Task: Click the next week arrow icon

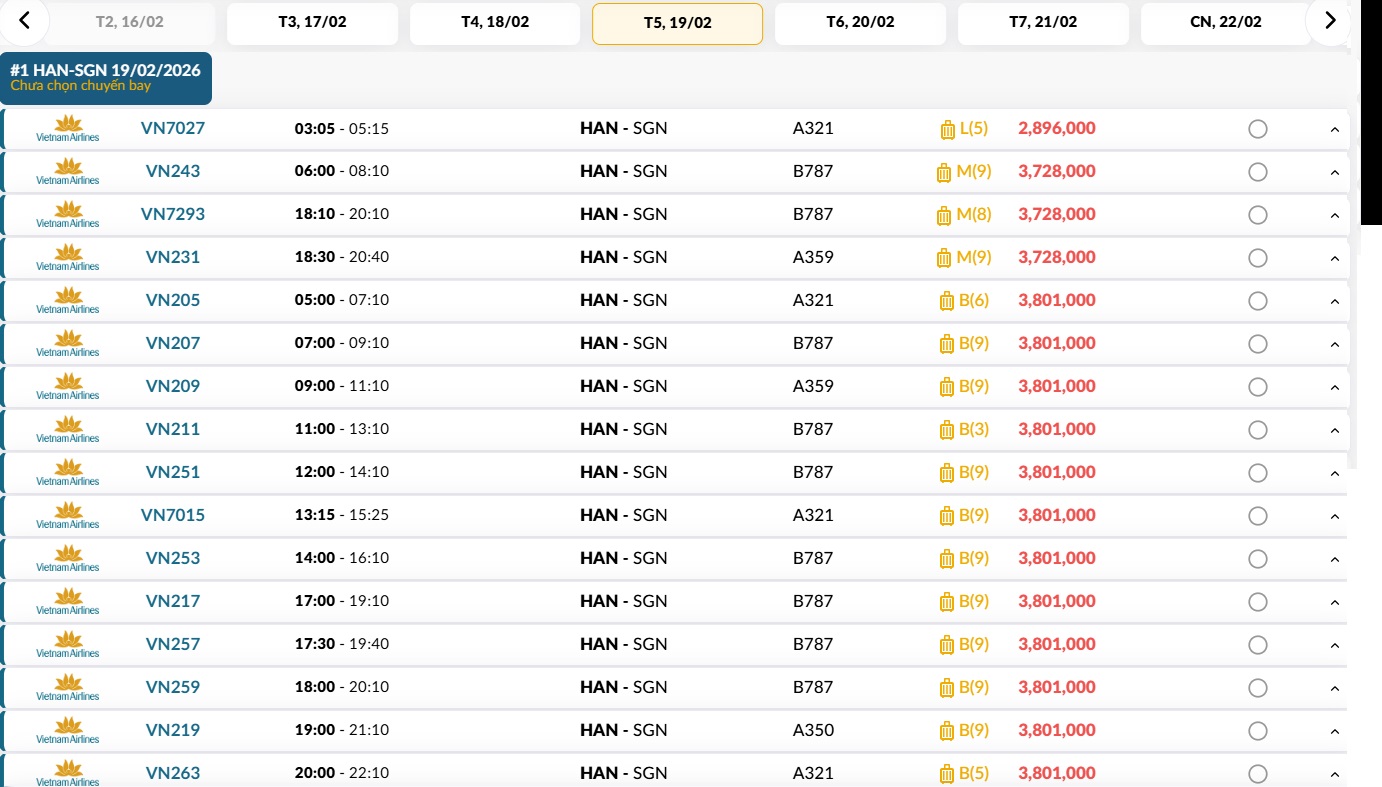Action: click(1330, 21)
